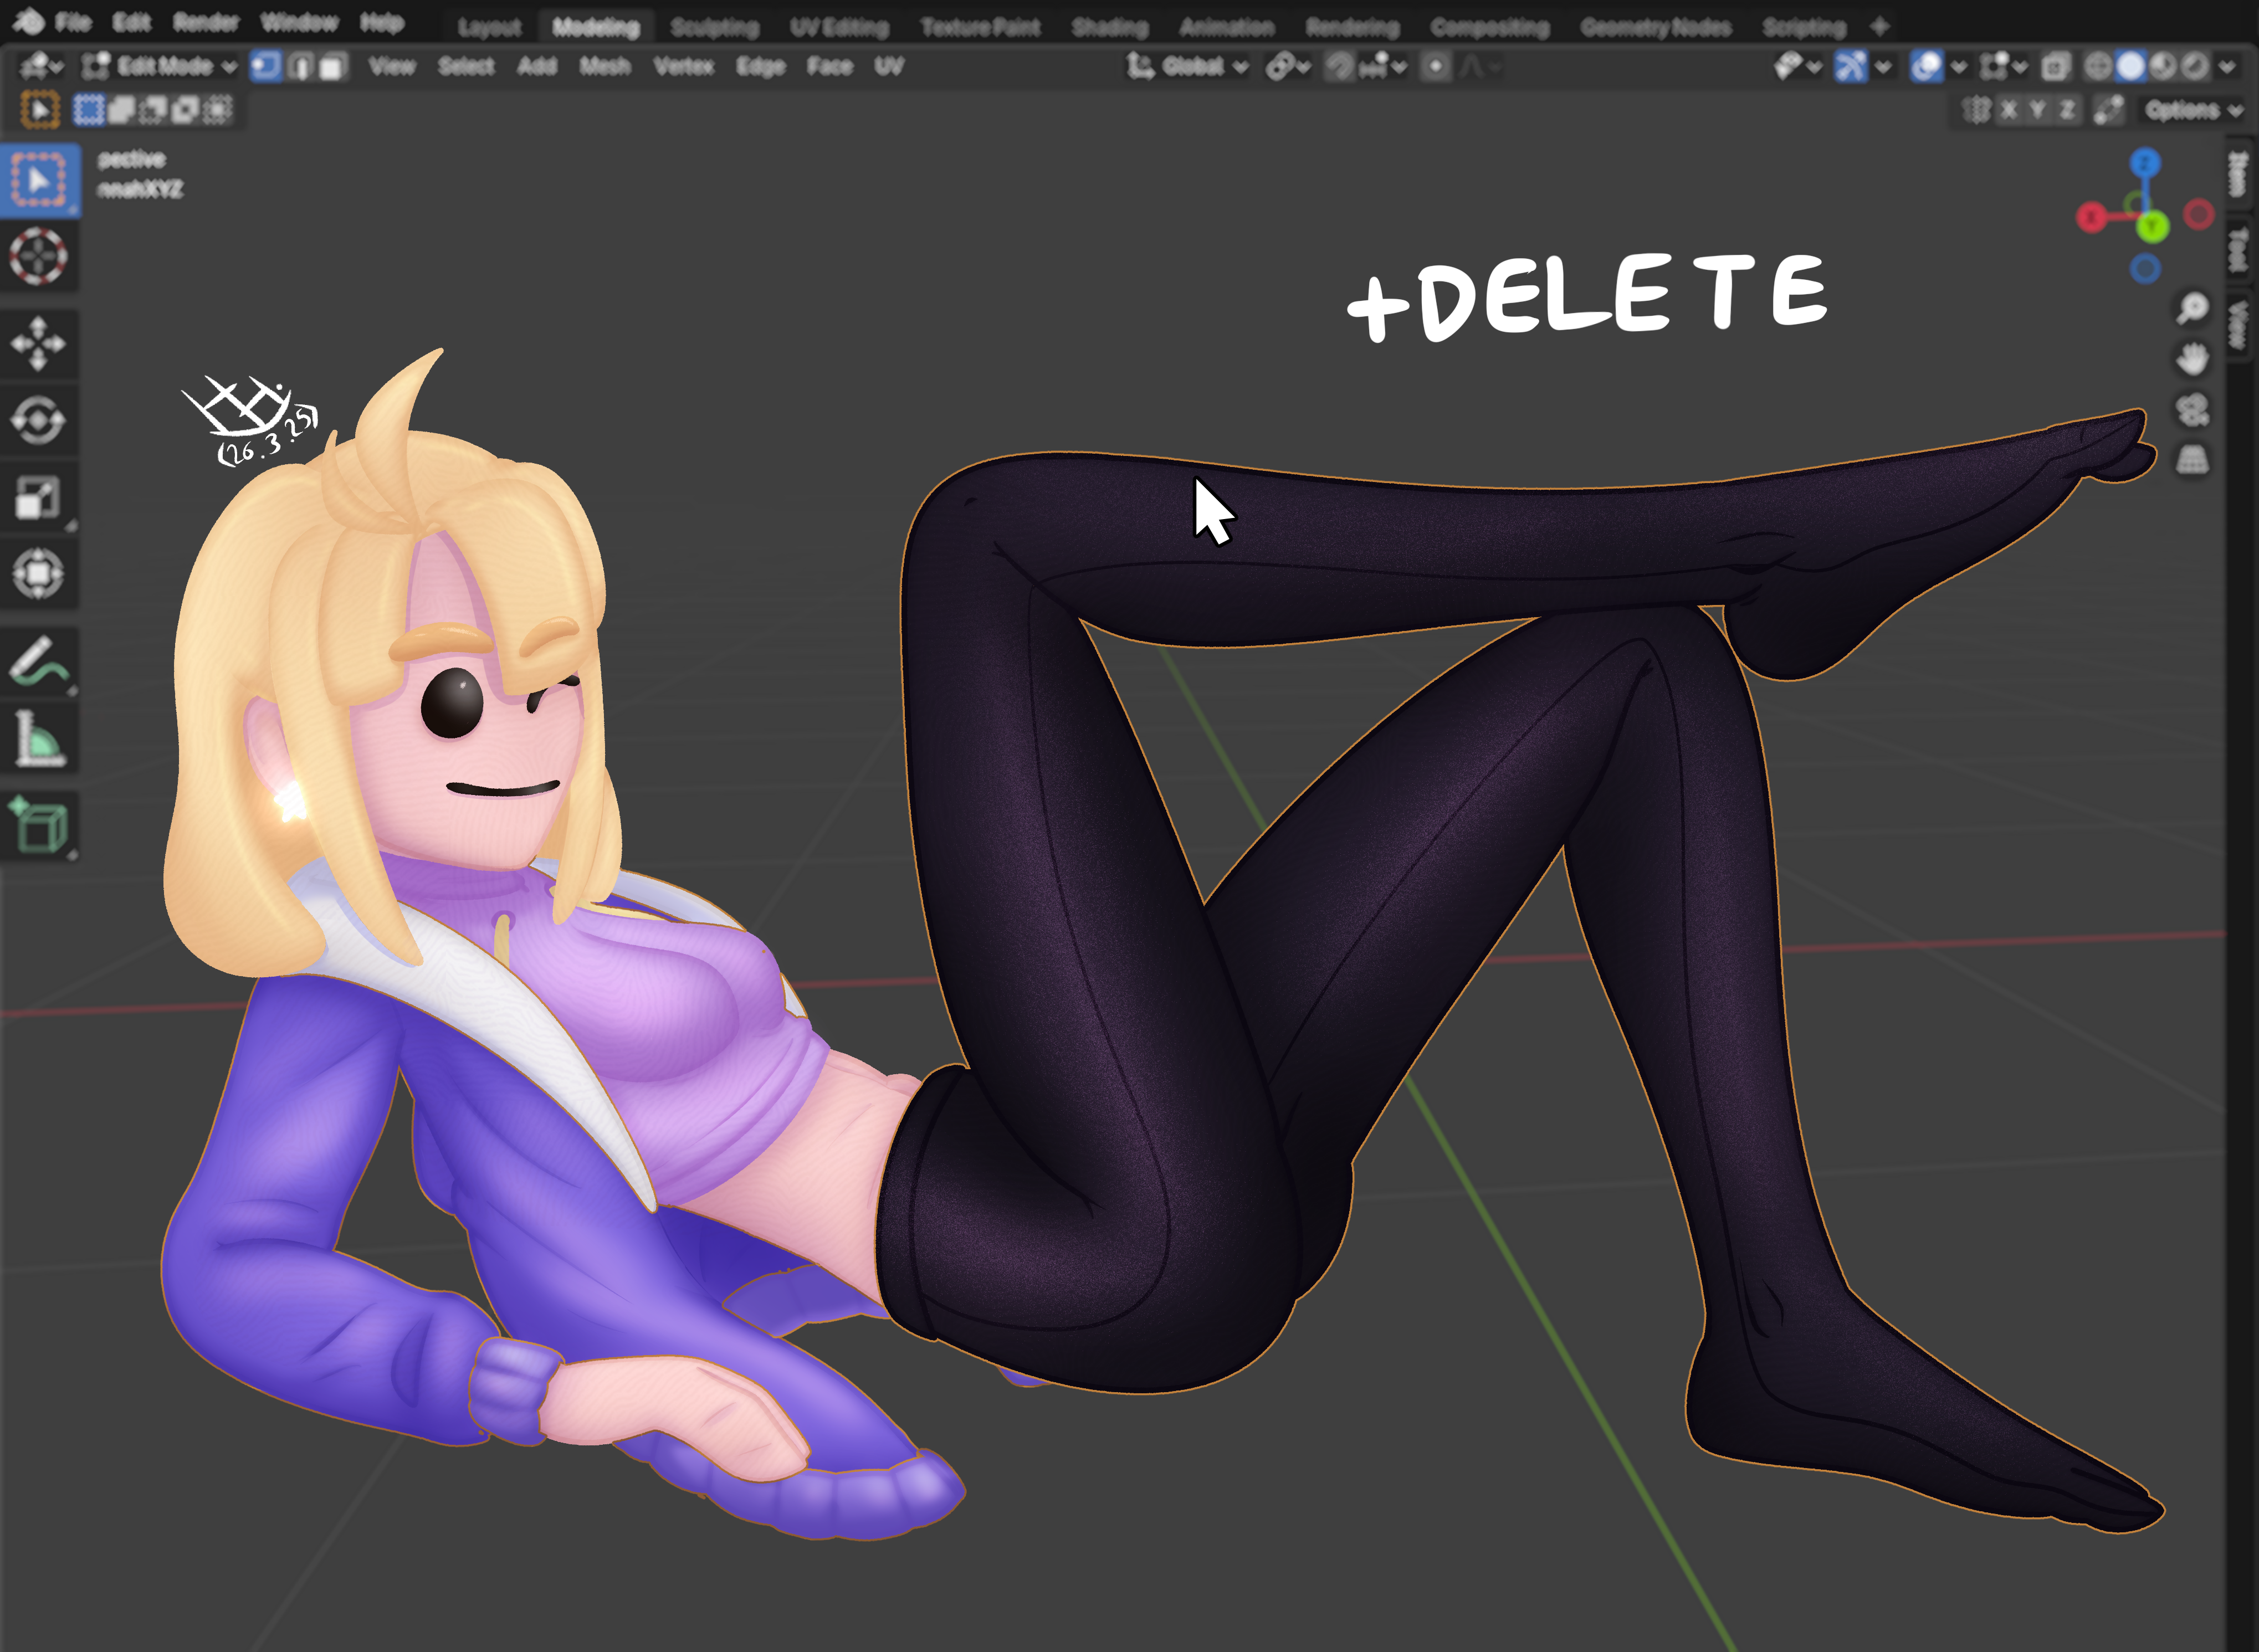This screenshot has height=1652, width=2259.
Task: Open the Options dropdown
Action: 2193,109
